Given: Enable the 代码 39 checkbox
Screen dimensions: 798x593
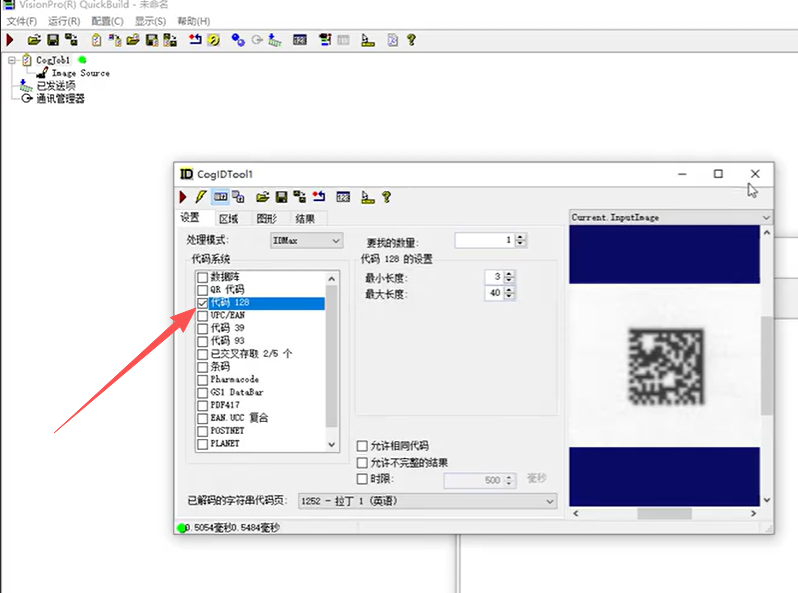Looking at the screenshot, I should click(x=203, y=328).
